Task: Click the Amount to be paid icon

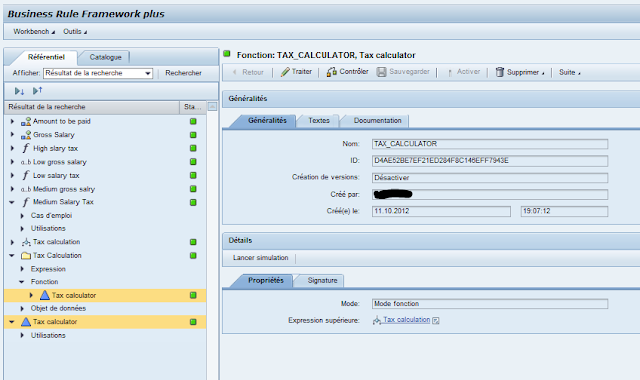Action: click(x=26, y=121)
